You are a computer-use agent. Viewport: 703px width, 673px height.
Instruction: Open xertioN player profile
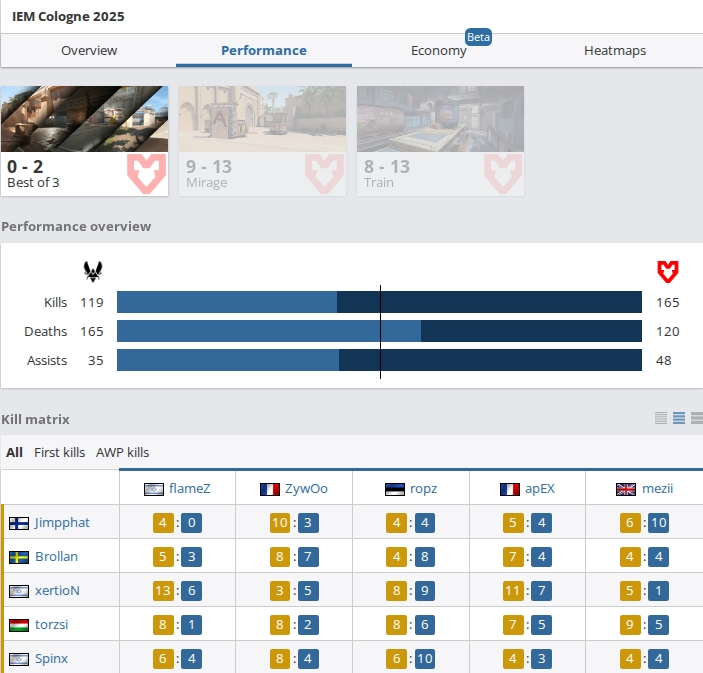click(x=57, y=591)
